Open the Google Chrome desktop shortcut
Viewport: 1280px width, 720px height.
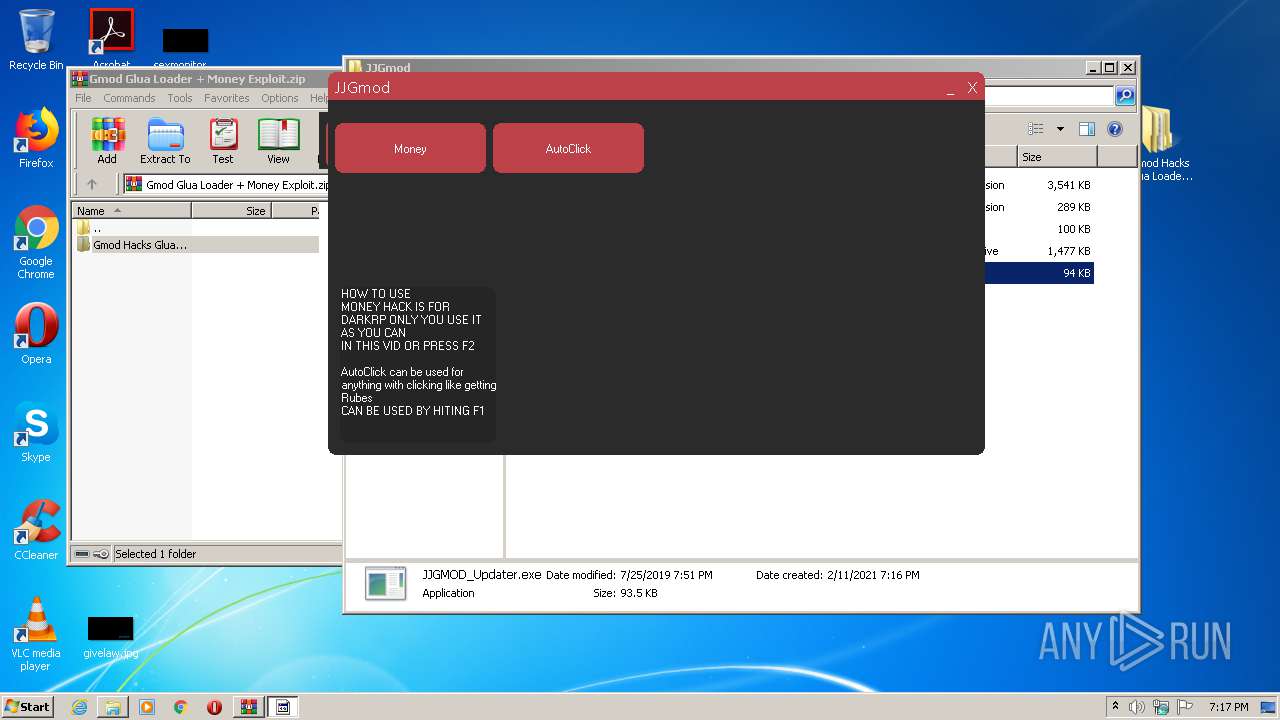click(x=36, y=242)
